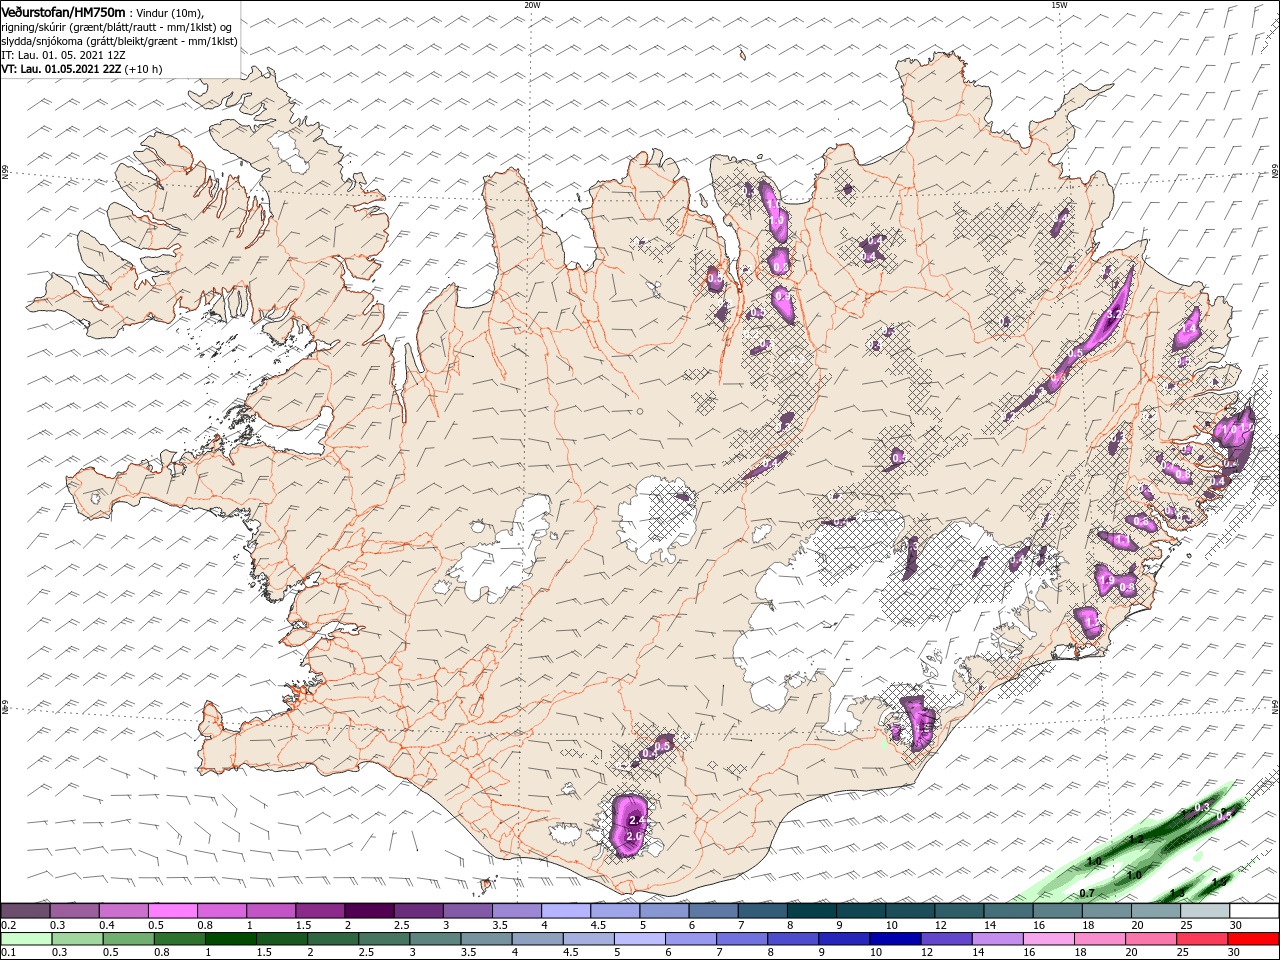This screenshot has height=960, width=1280.
Task: Click the 'Vindur (10m),' header text
Action: coord(170,13)
